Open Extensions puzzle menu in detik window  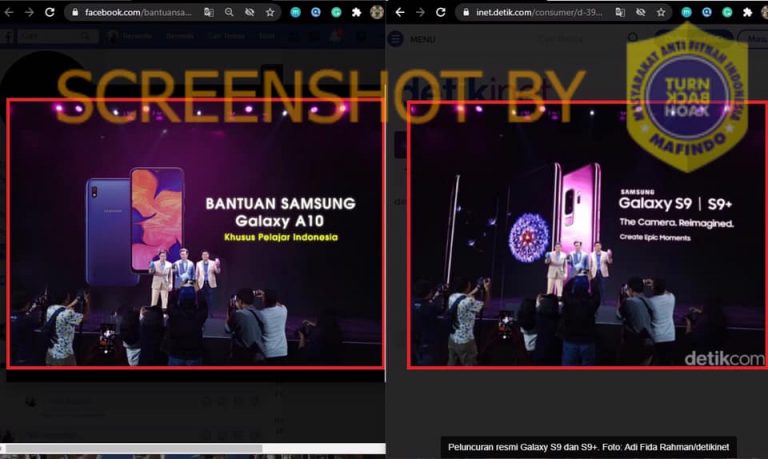click(x=747, y=12)
